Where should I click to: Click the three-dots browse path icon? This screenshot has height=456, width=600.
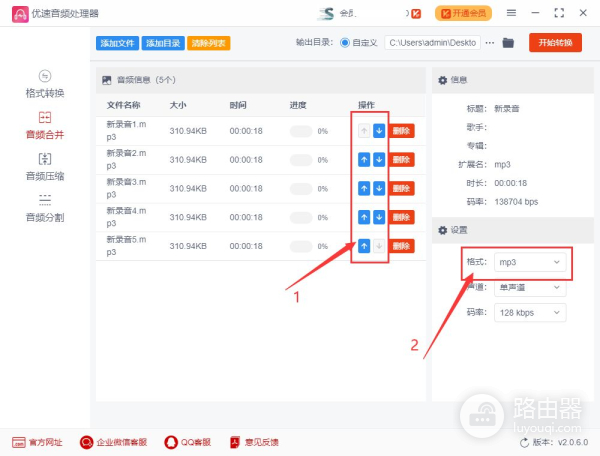pyautogui.click(x=489, y=43)
